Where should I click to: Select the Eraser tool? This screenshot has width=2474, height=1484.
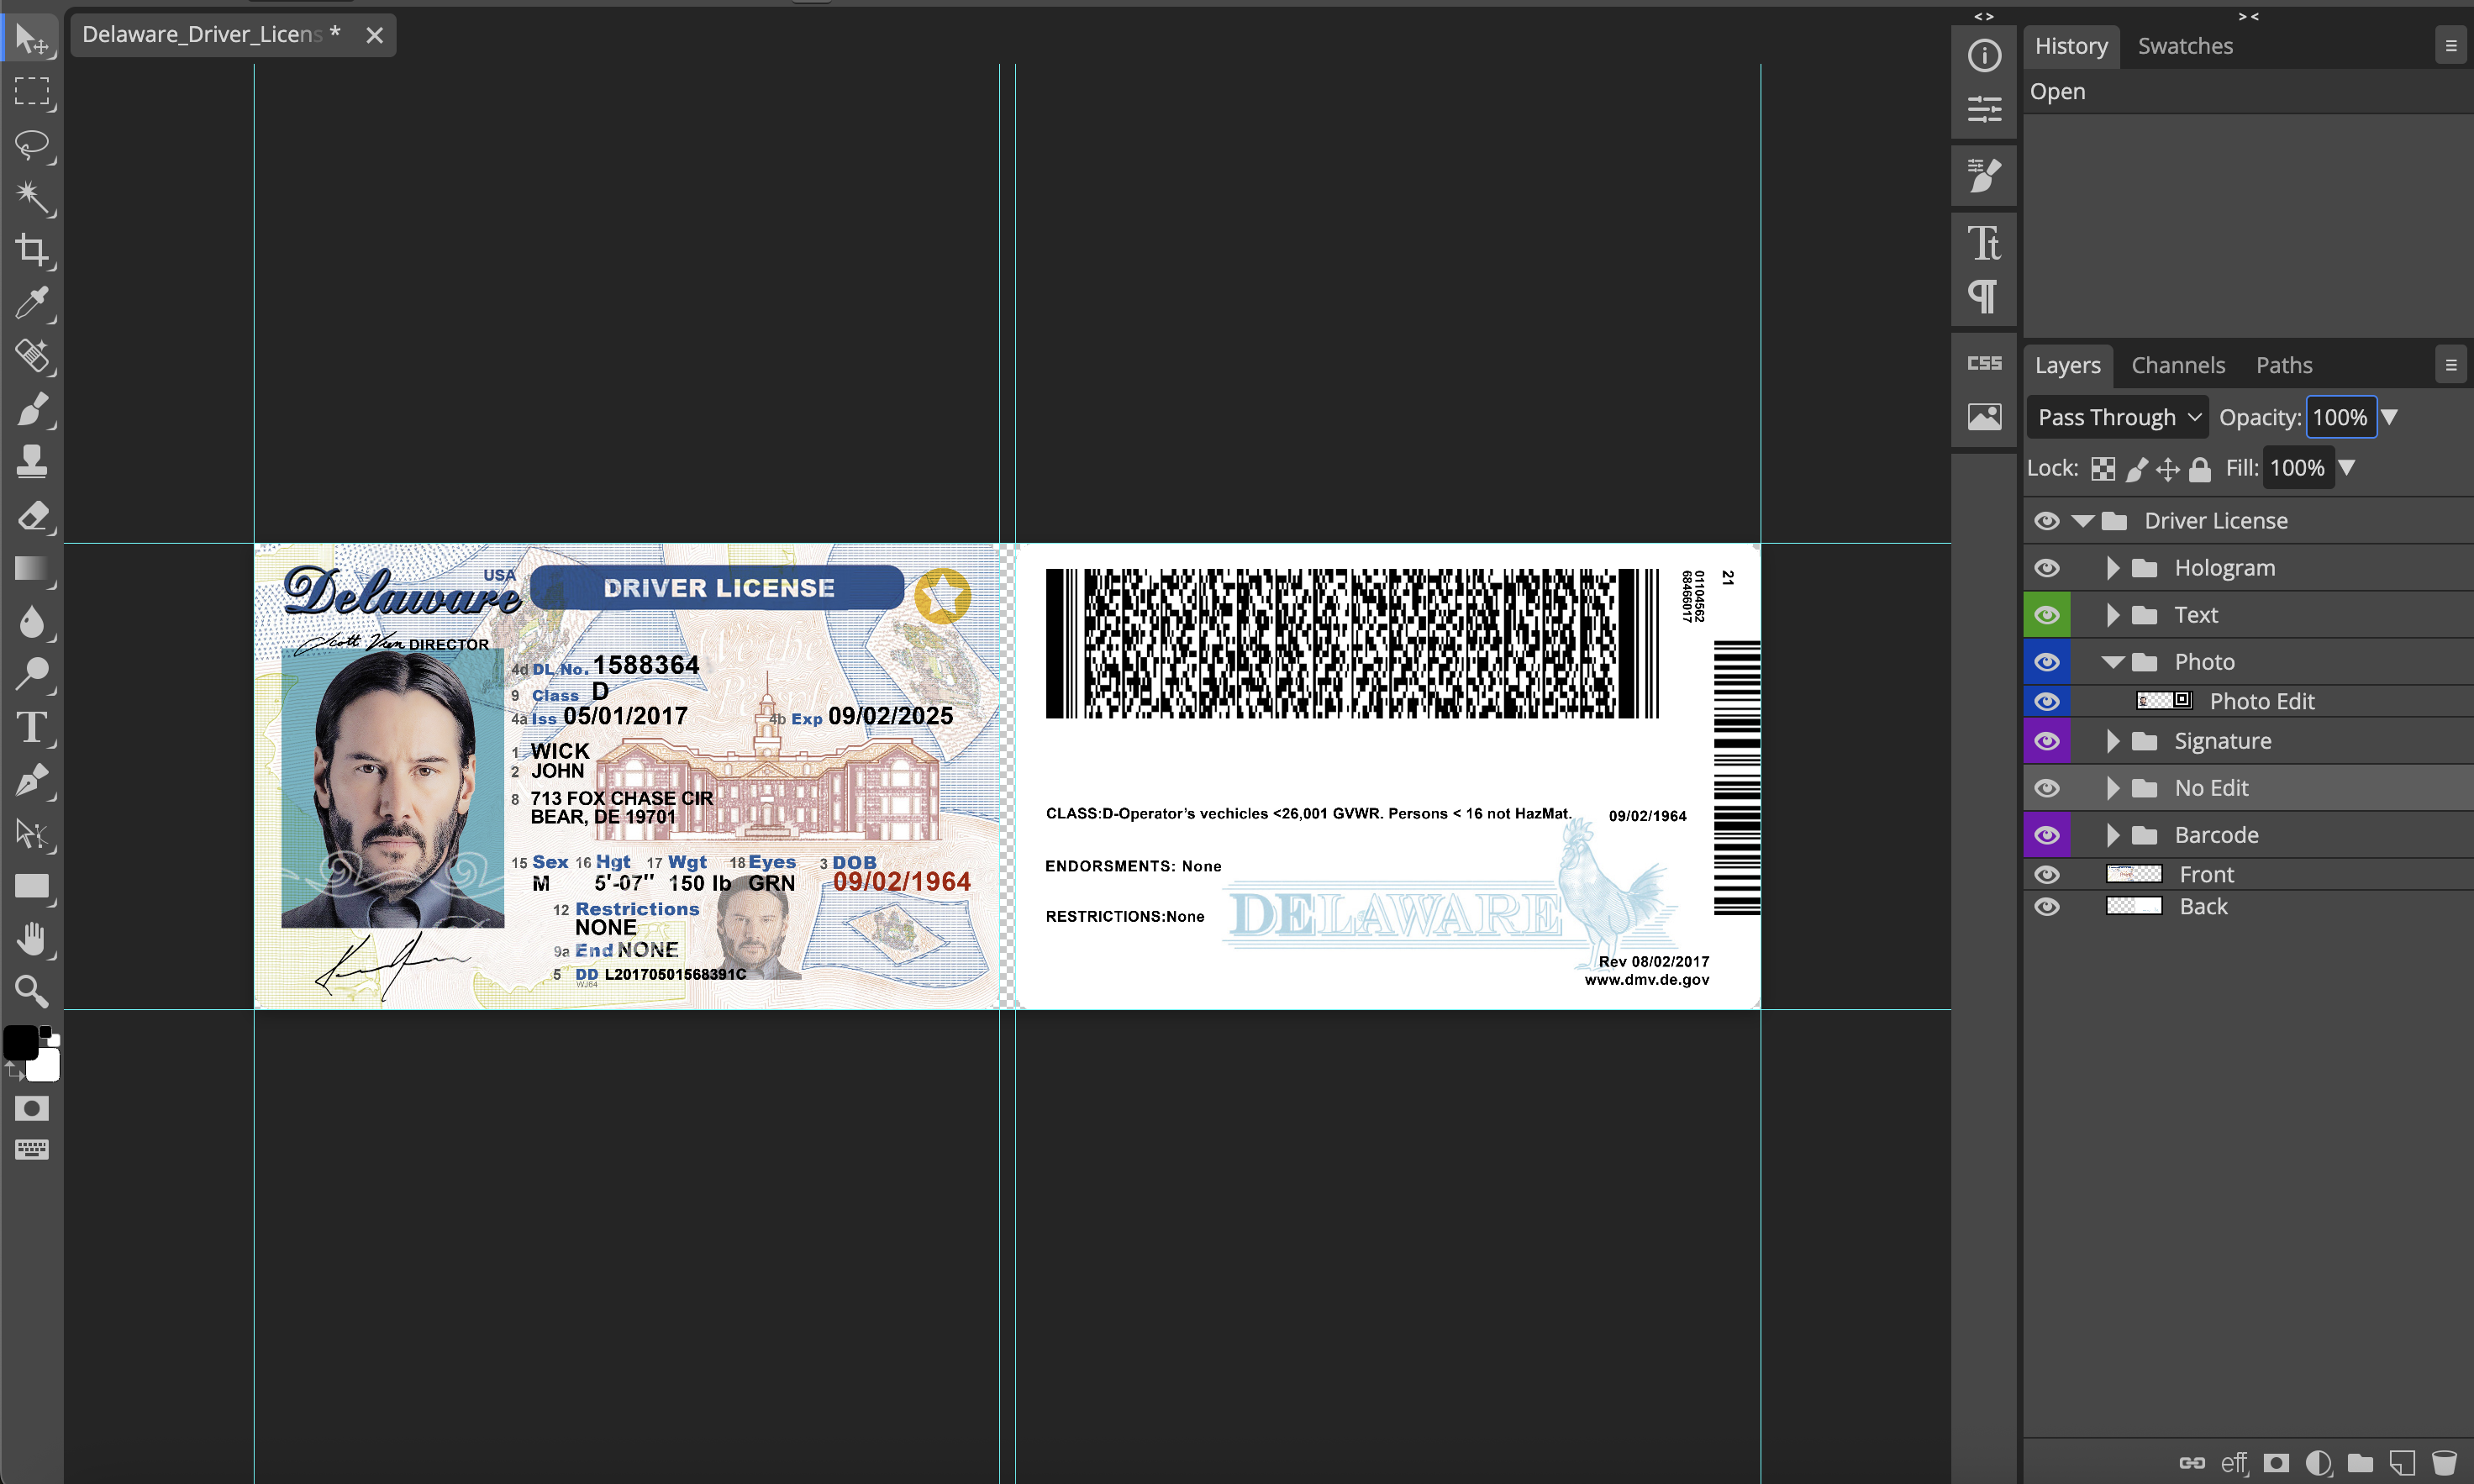pos(32,516)
